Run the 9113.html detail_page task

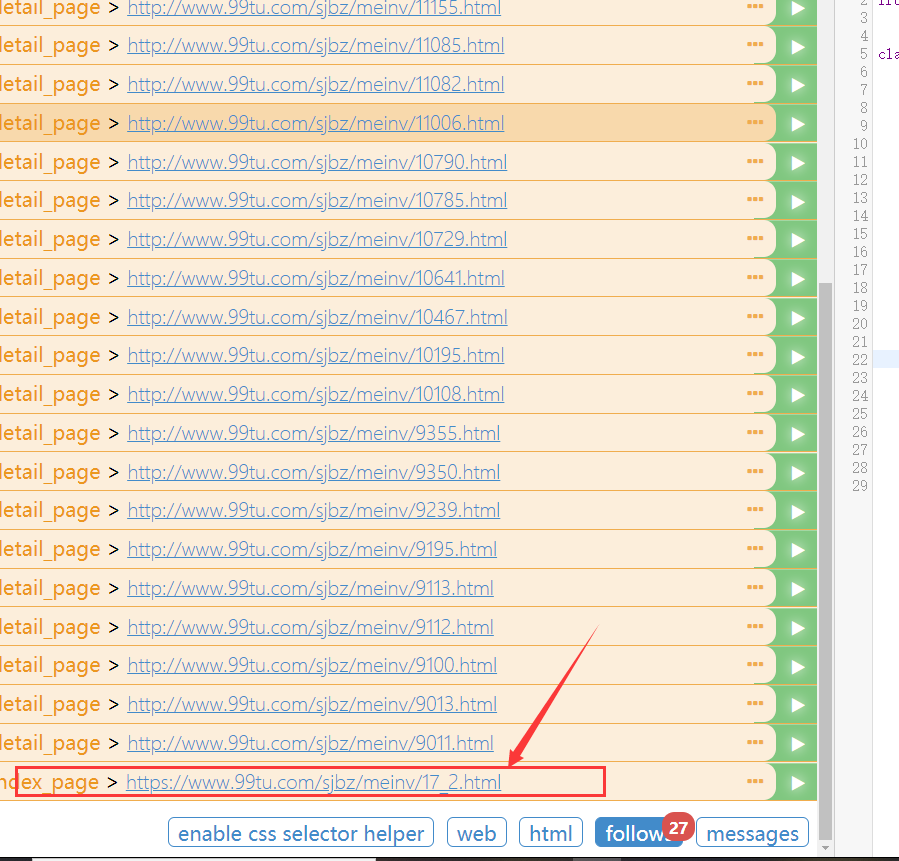click(797, 589)
